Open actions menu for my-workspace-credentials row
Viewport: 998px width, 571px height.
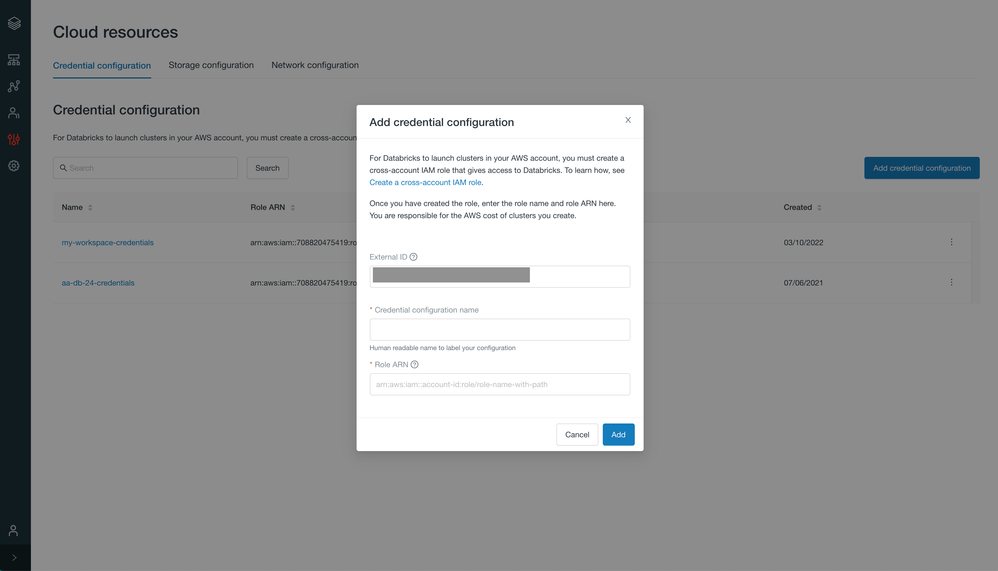point(951,242)
